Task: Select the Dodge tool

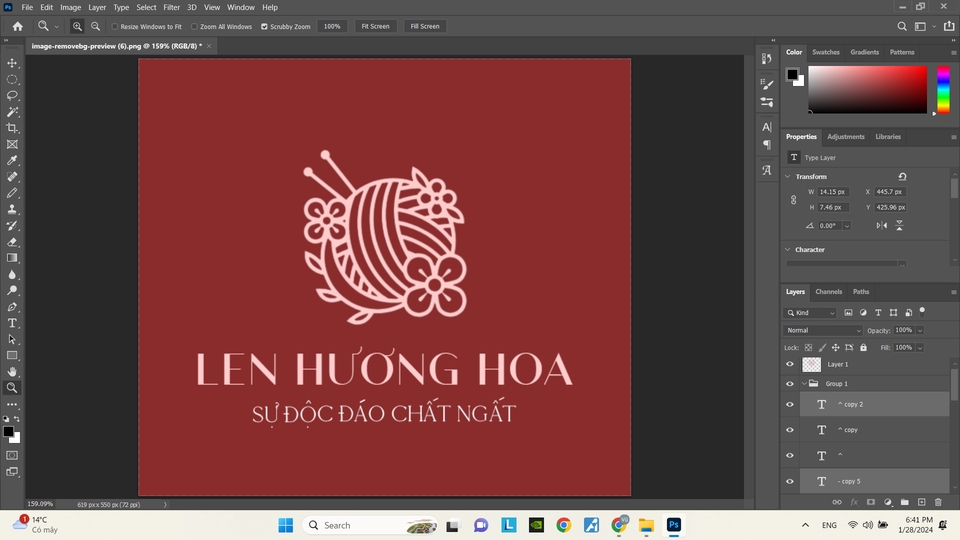Action: (12, 290)
